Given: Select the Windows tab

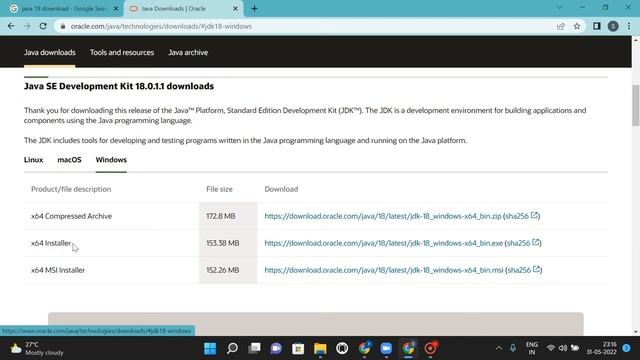Looking at the screenshot, I should [111, 160].
